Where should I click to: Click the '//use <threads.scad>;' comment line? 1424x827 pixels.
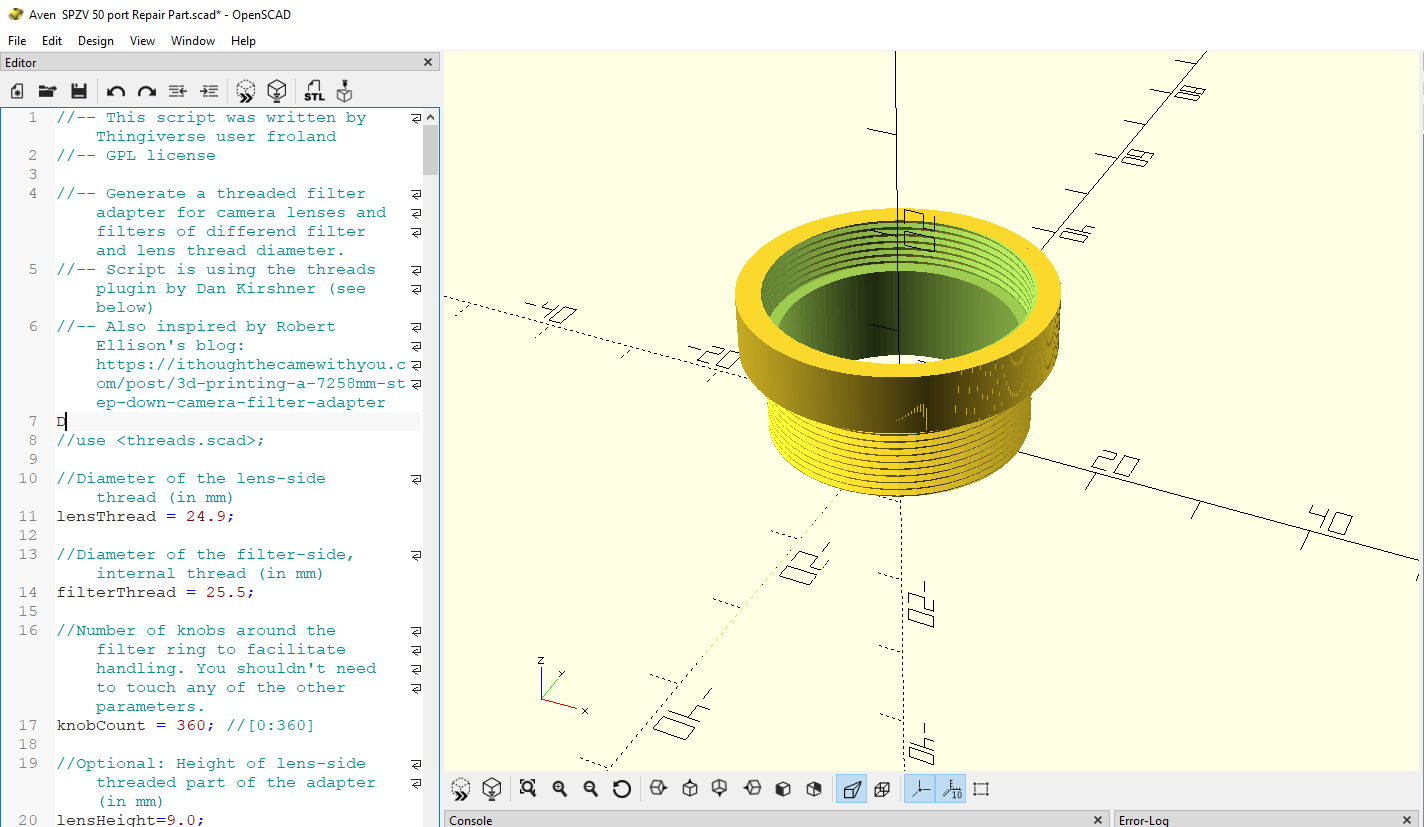pos(161,441)
